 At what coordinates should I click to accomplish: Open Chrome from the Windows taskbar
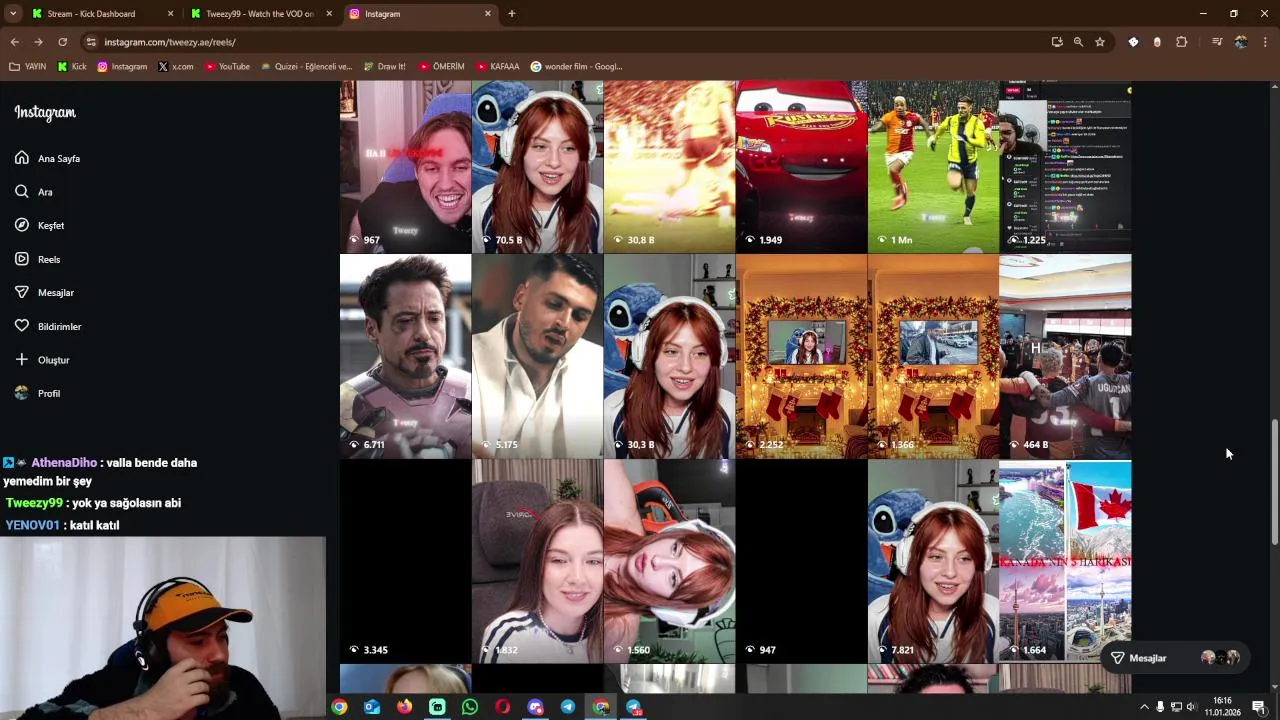tap(339, 707)
